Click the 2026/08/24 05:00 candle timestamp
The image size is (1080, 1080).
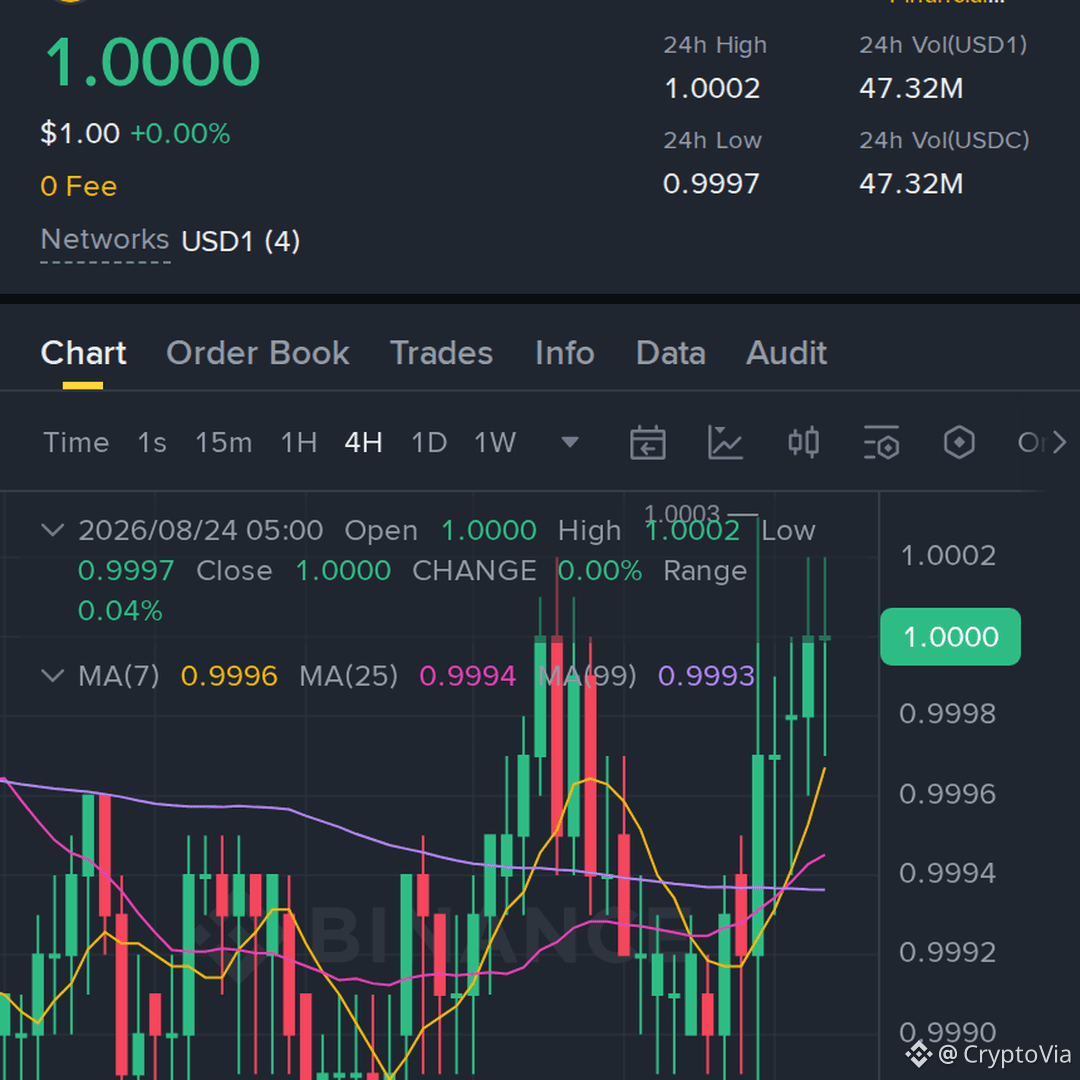pos(200,530)
